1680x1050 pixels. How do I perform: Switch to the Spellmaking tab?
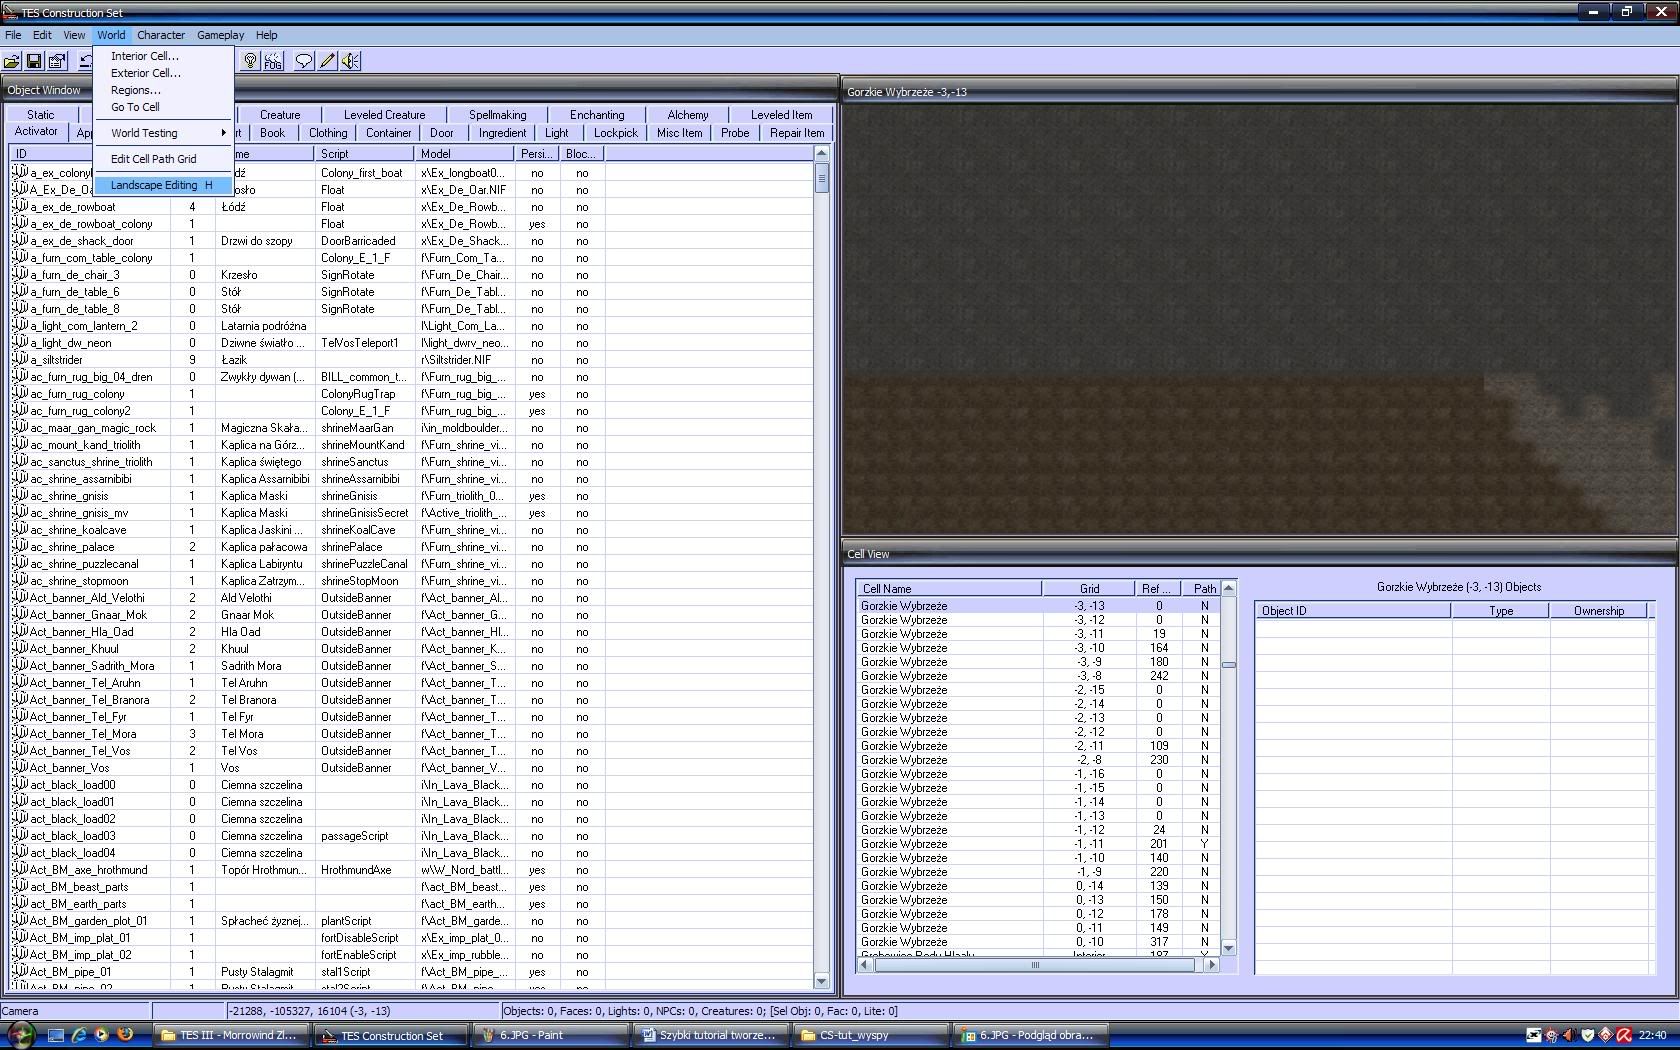pyautogui.click(x=497, y=115)
